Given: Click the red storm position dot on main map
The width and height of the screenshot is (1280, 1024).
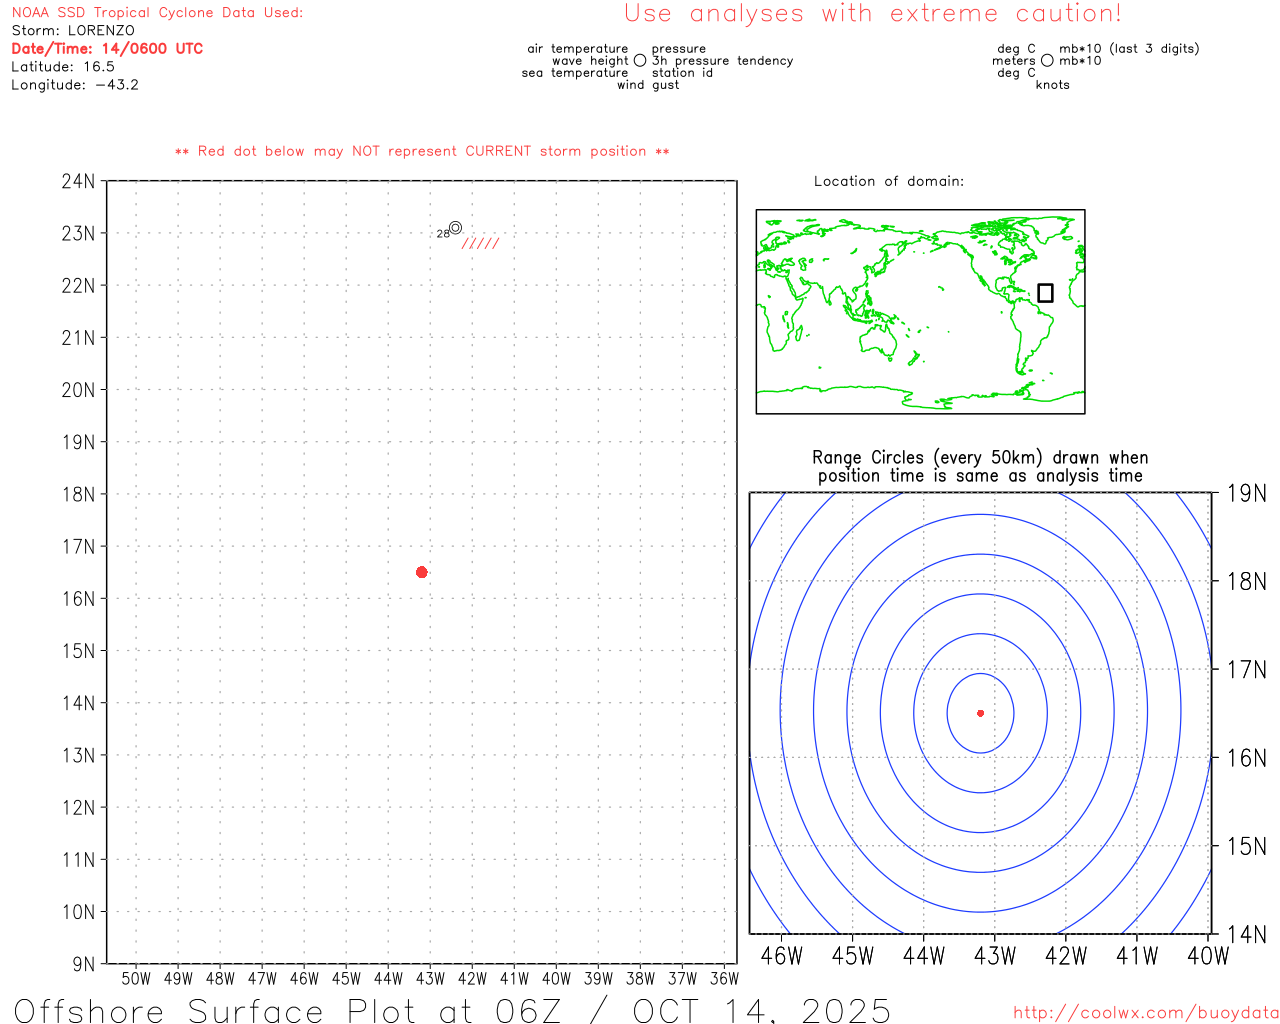Looking at the screenshot, I should click(x=421, y=572).
